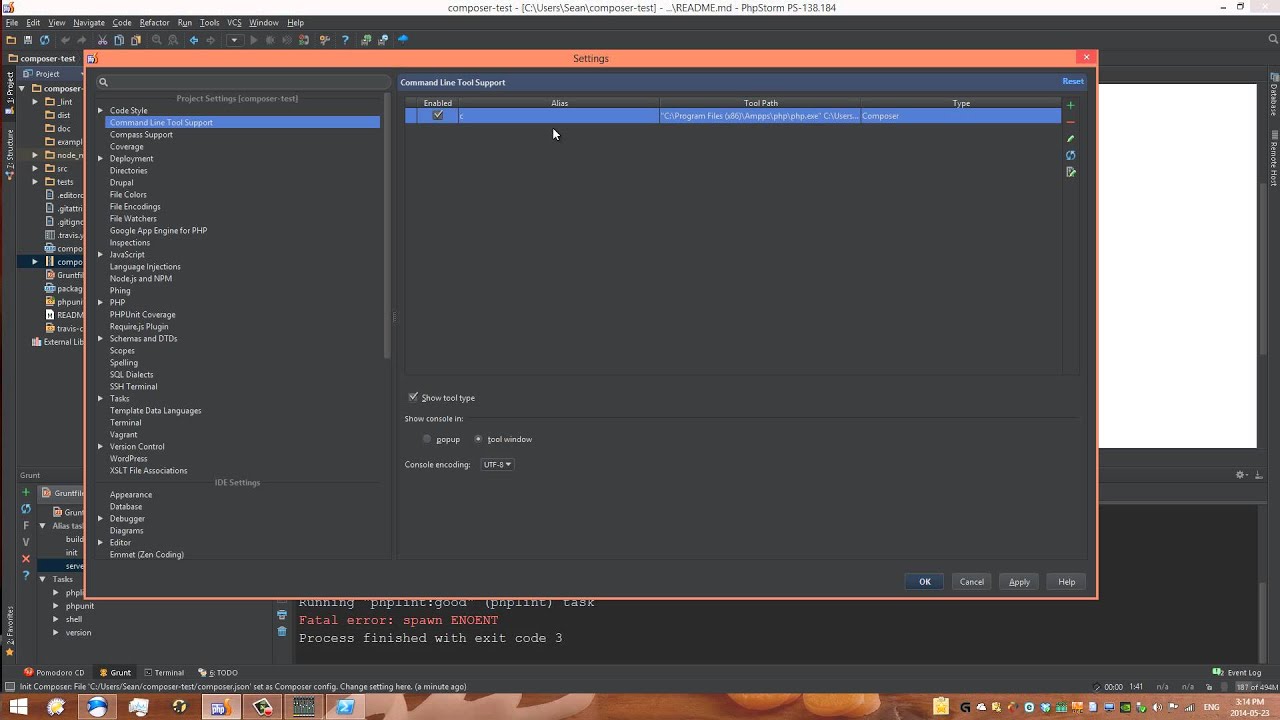Viewport: 1280px width, 720px height.
Task: Open the PhpStorm taskbar icon
Action: pyautogui.click(x=220, y=707)
